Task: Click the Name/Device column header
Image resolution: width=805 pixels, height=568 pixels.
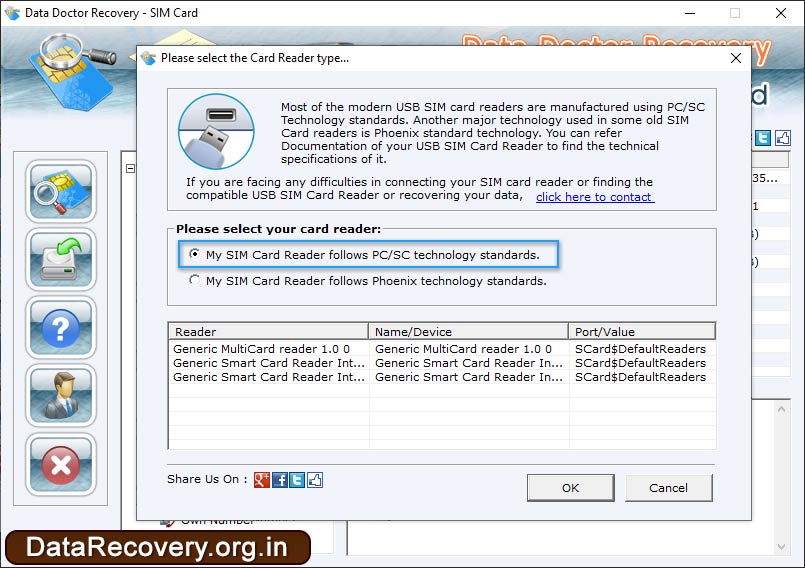Action: 468,331
